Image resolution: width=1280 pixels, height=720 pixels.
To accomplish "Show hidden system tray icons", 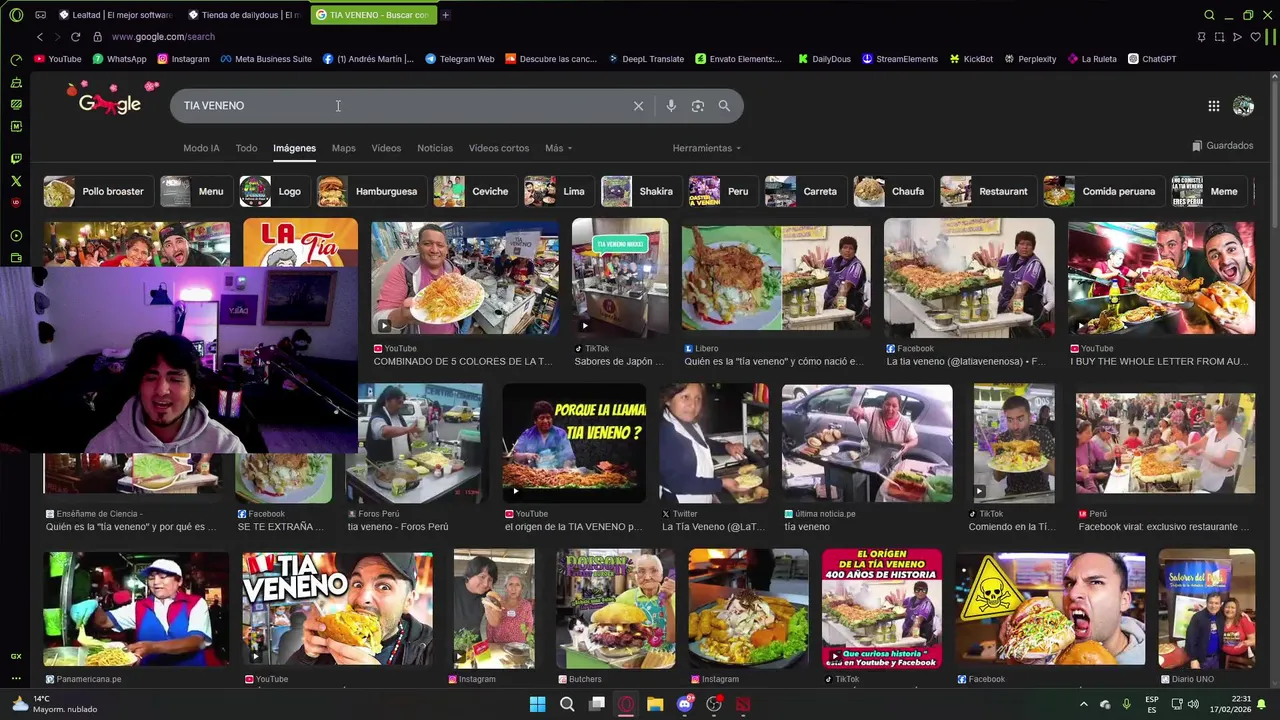I will [1083, 704].
